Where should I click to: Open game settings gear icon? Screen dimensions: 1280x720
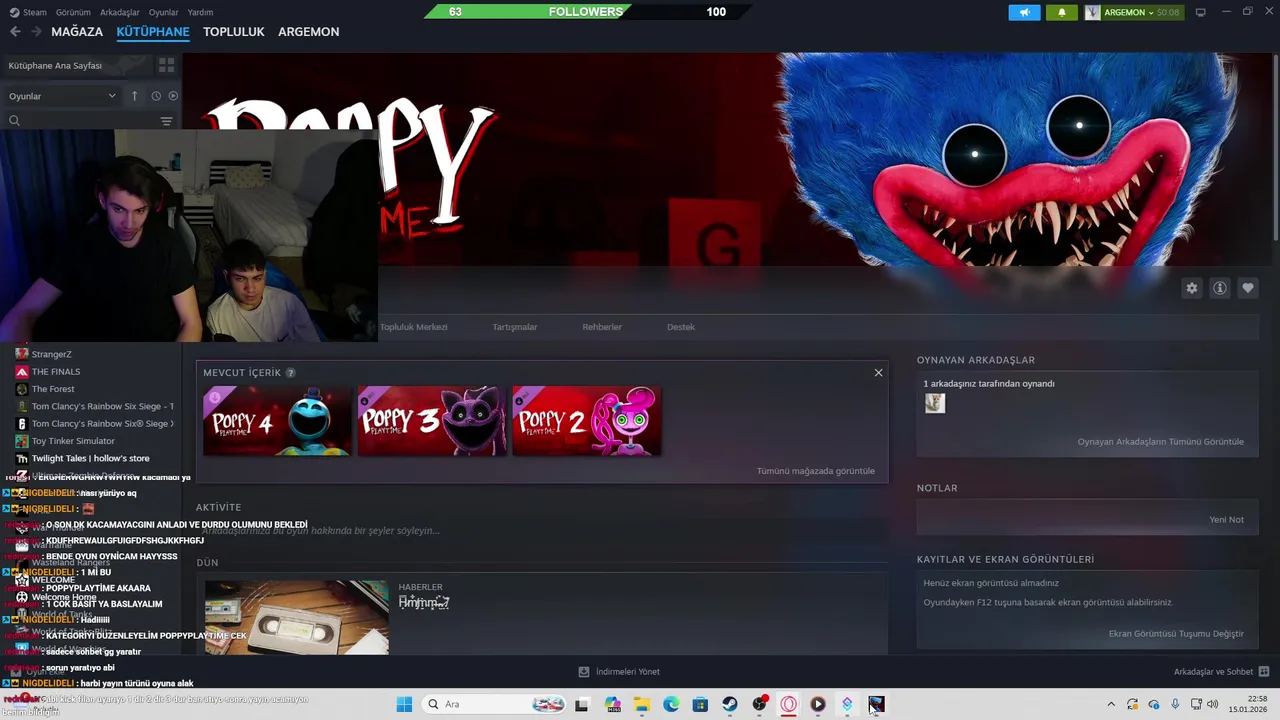1191,288
